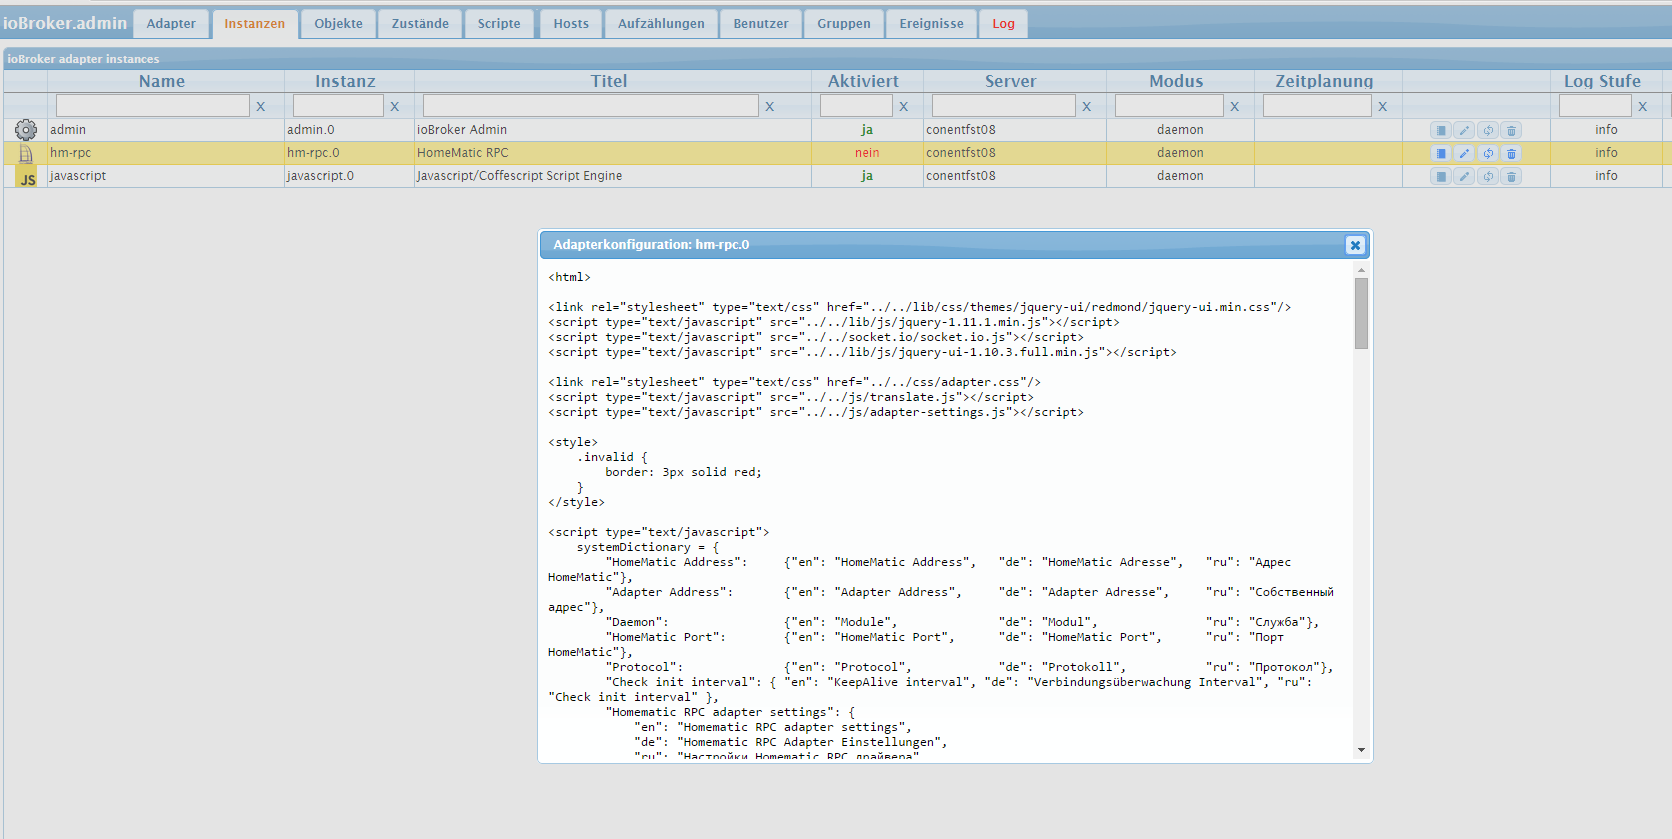The height and width of the screenshot is (839, 1672).
Task: Open the Objekte tab
Action: [338, 24]
